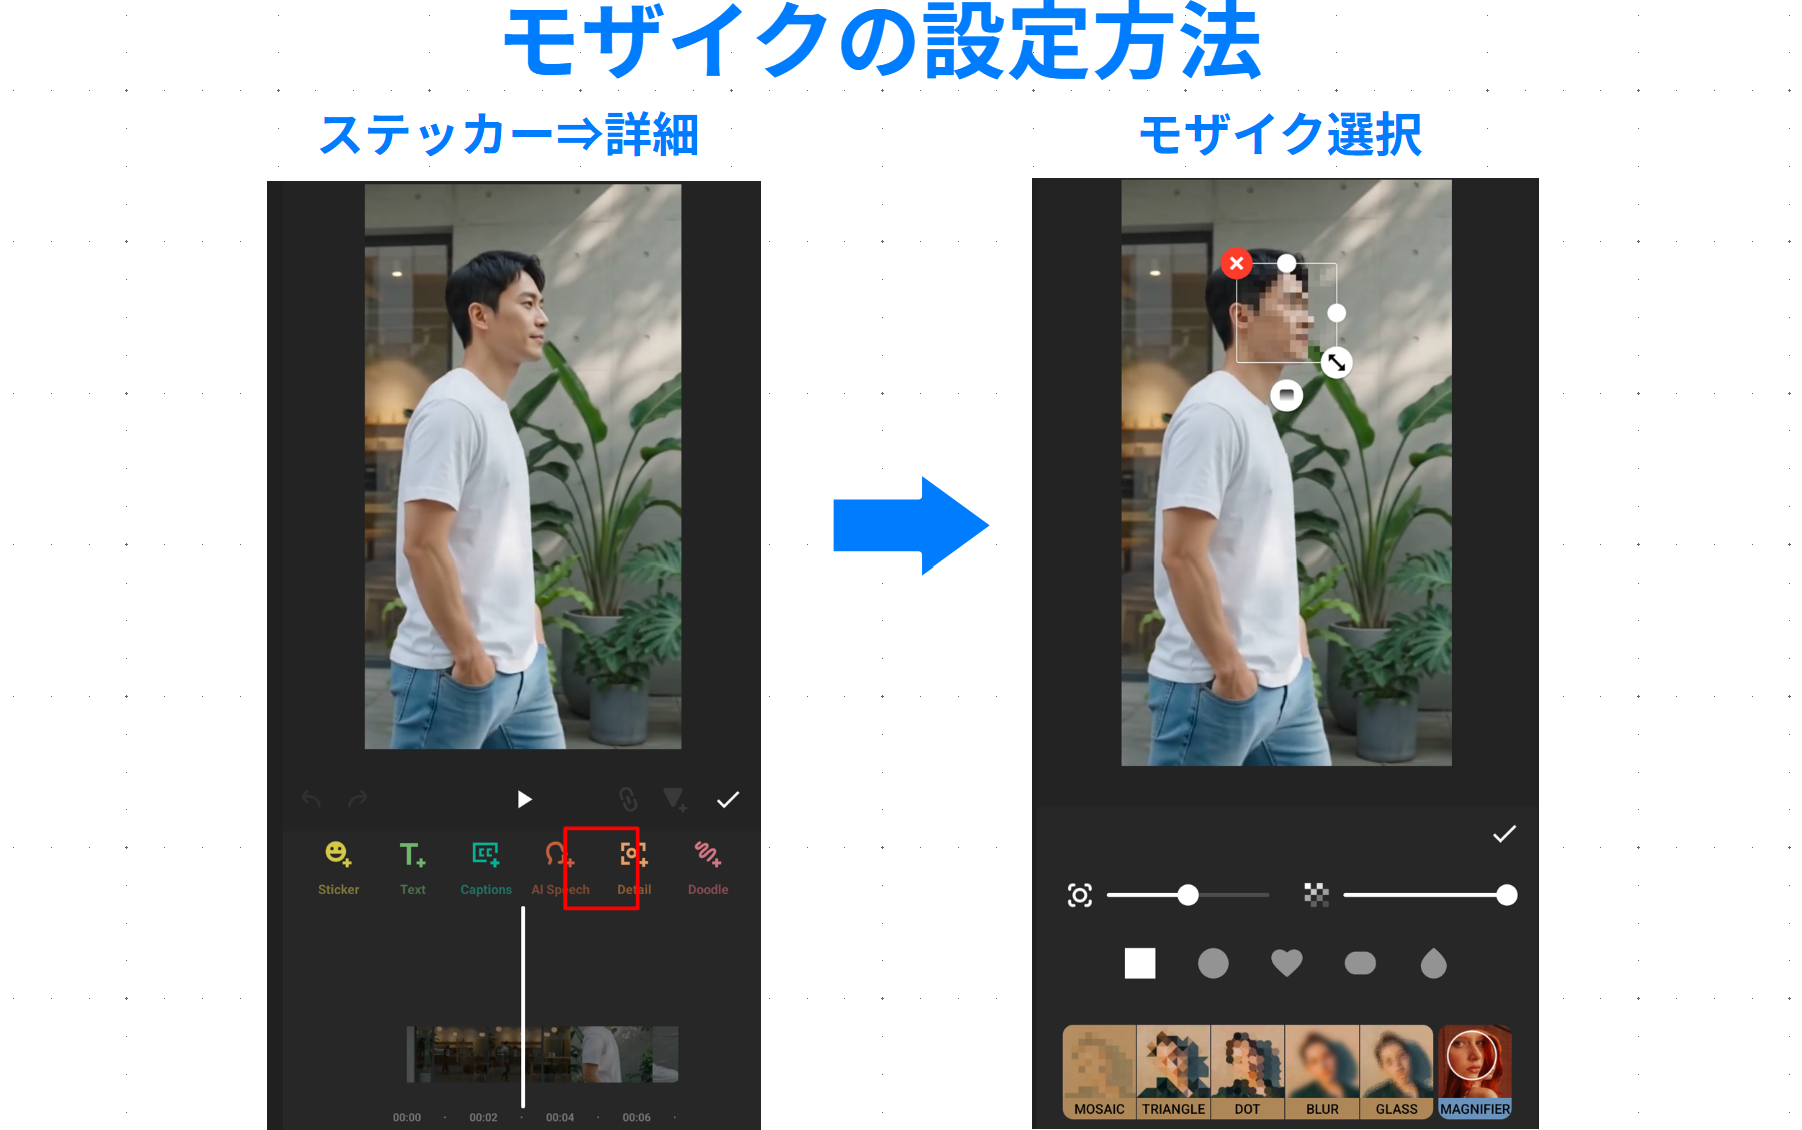The width and height of the screenshot is (1802, 1130).
Task: Confirm edits with left screen checkmark
Action: (728, 799)
